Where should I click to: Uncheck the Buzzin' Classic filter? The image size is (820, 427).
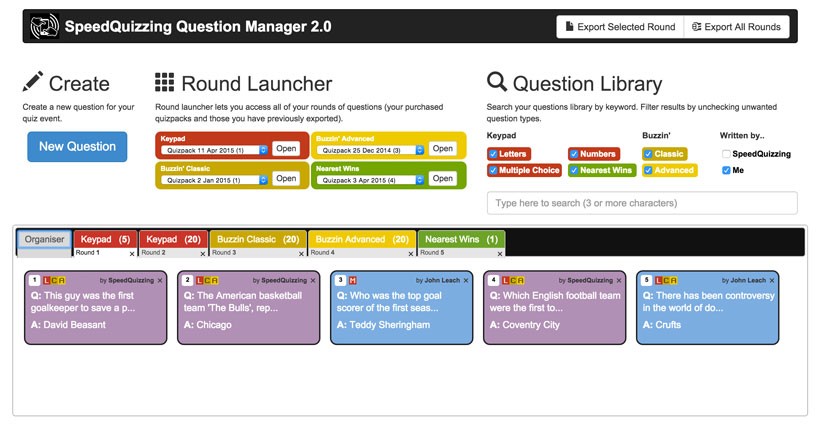pyautogui.click(x=648, y=154)
